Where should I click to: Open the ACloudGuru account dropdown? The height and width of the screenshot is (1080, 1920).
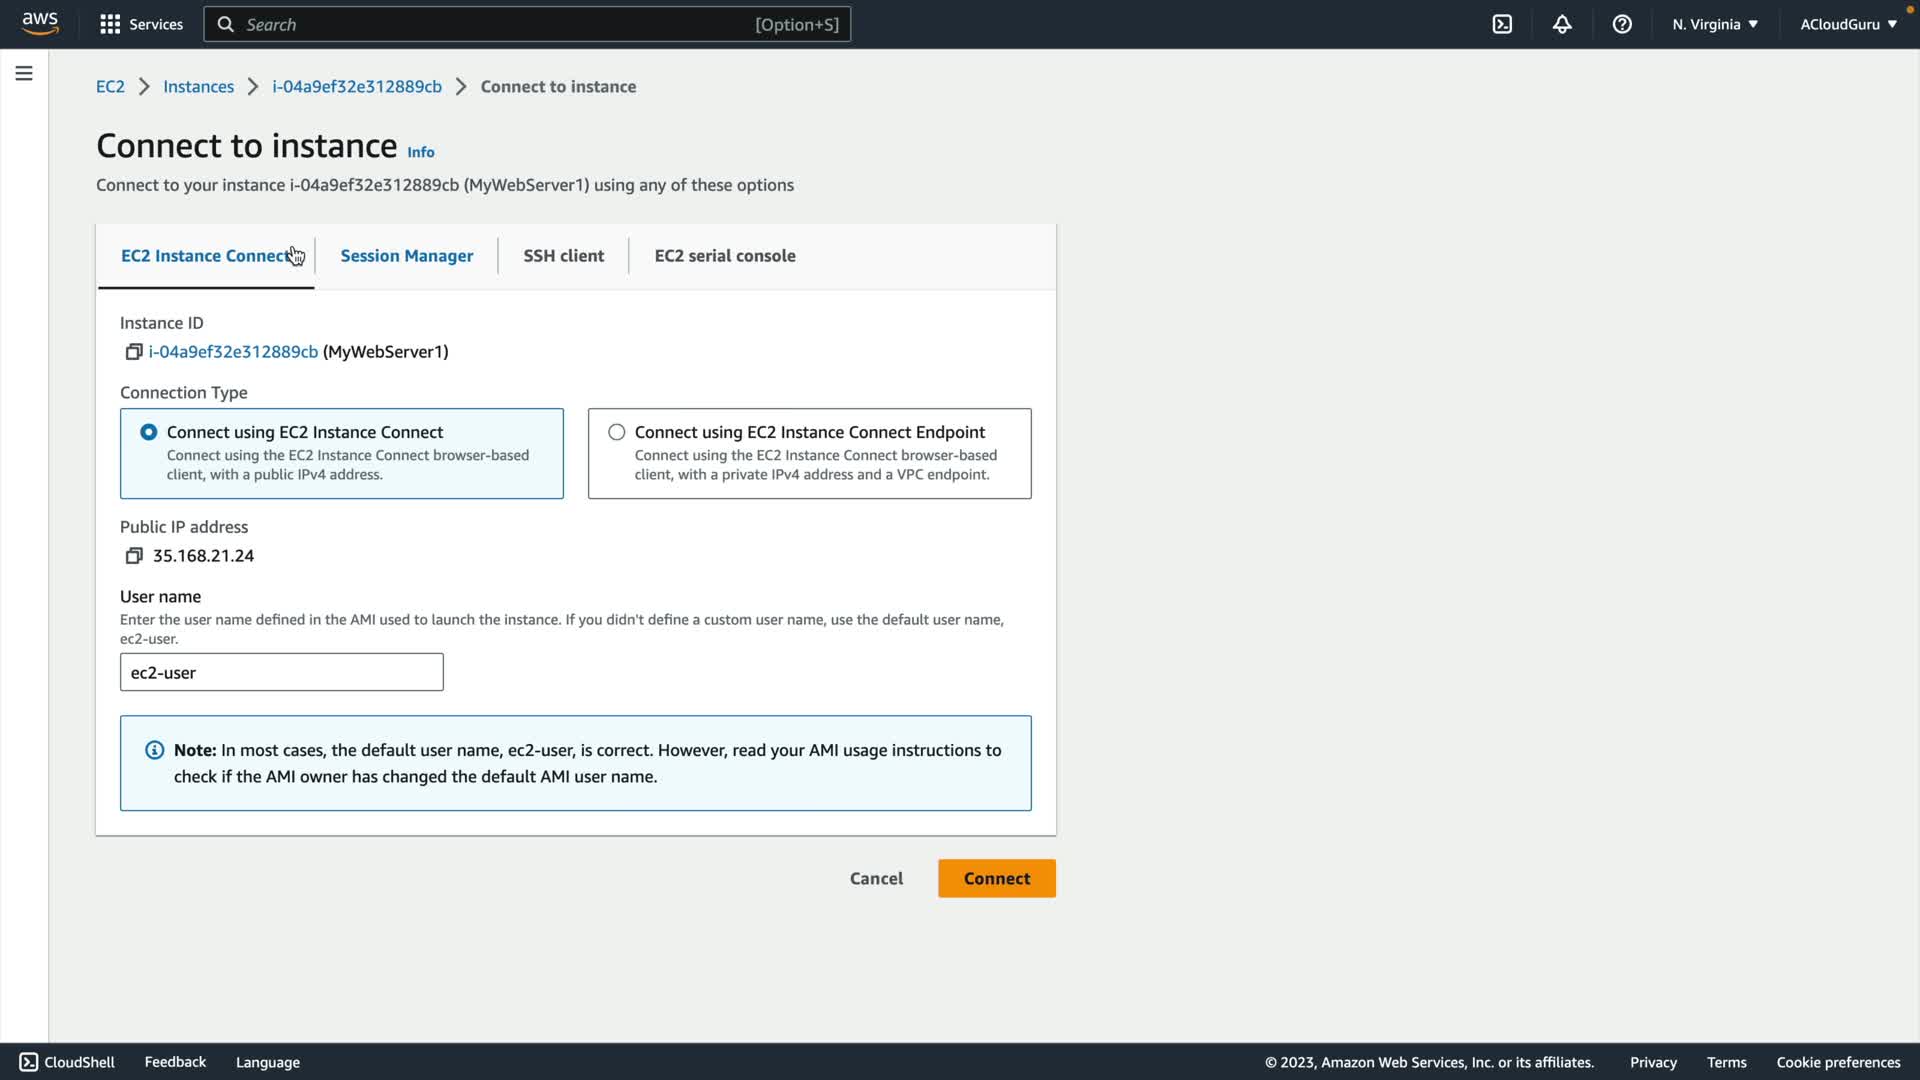pyautogui.click(x=1848, y=24)
